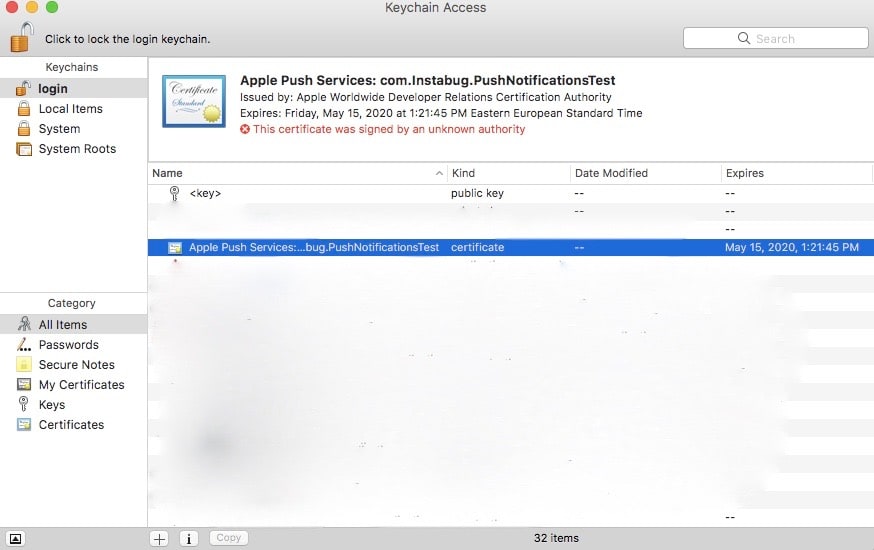Screen dimensions: 874x550
Task: Click the login keychain unlocked padlock icon
Action: (23, 88)
